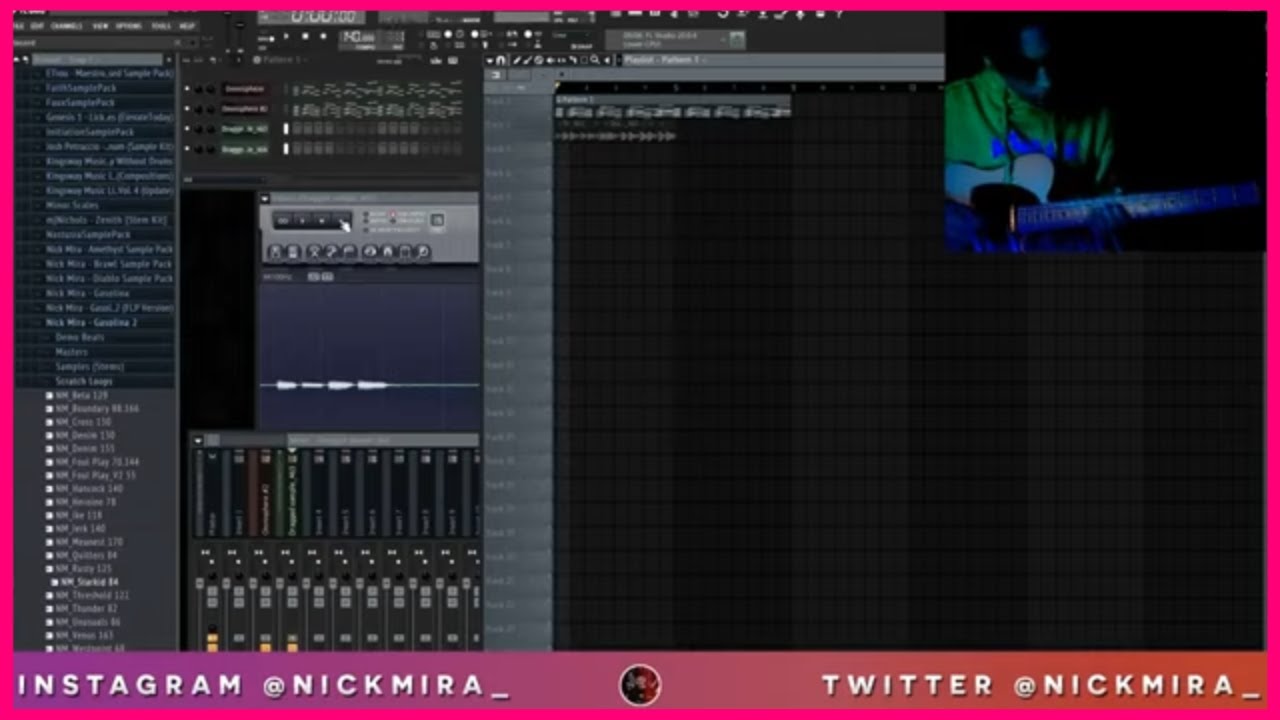Adjust the main volume slider in toolbar
This screenshot has height=720, width=1280.
(x=228, y=30)
